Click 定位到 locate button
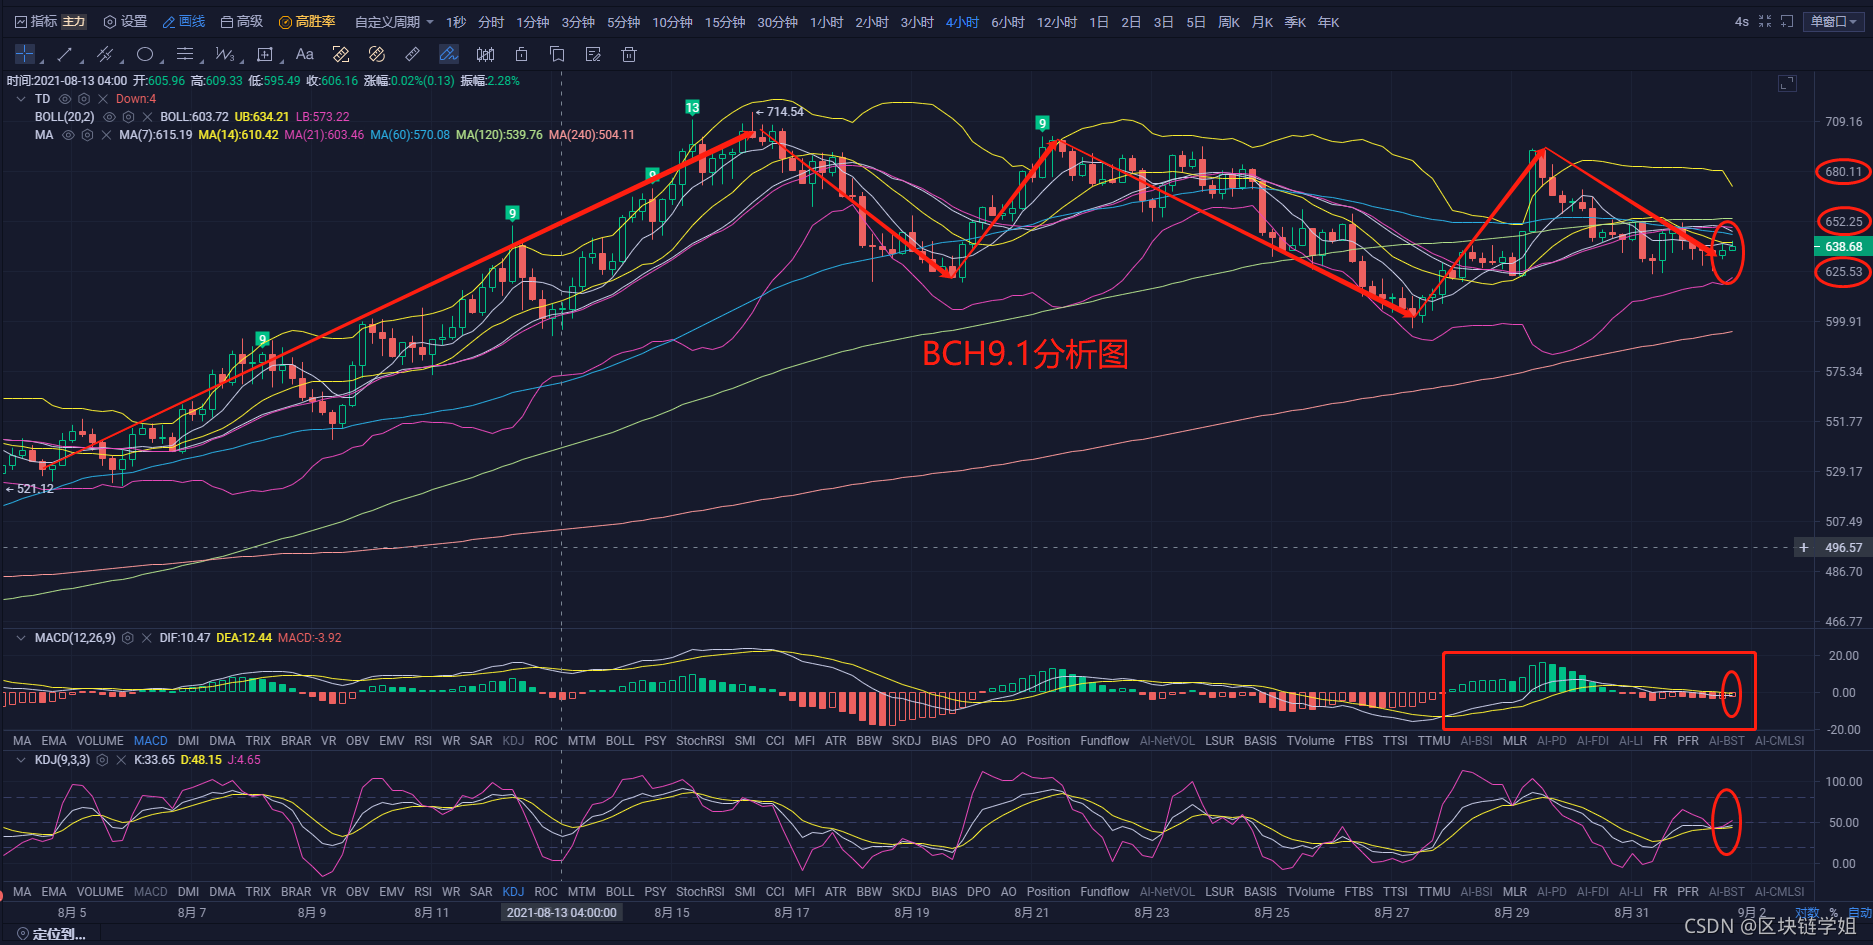The image size is (1873, 945). (50, 934)
